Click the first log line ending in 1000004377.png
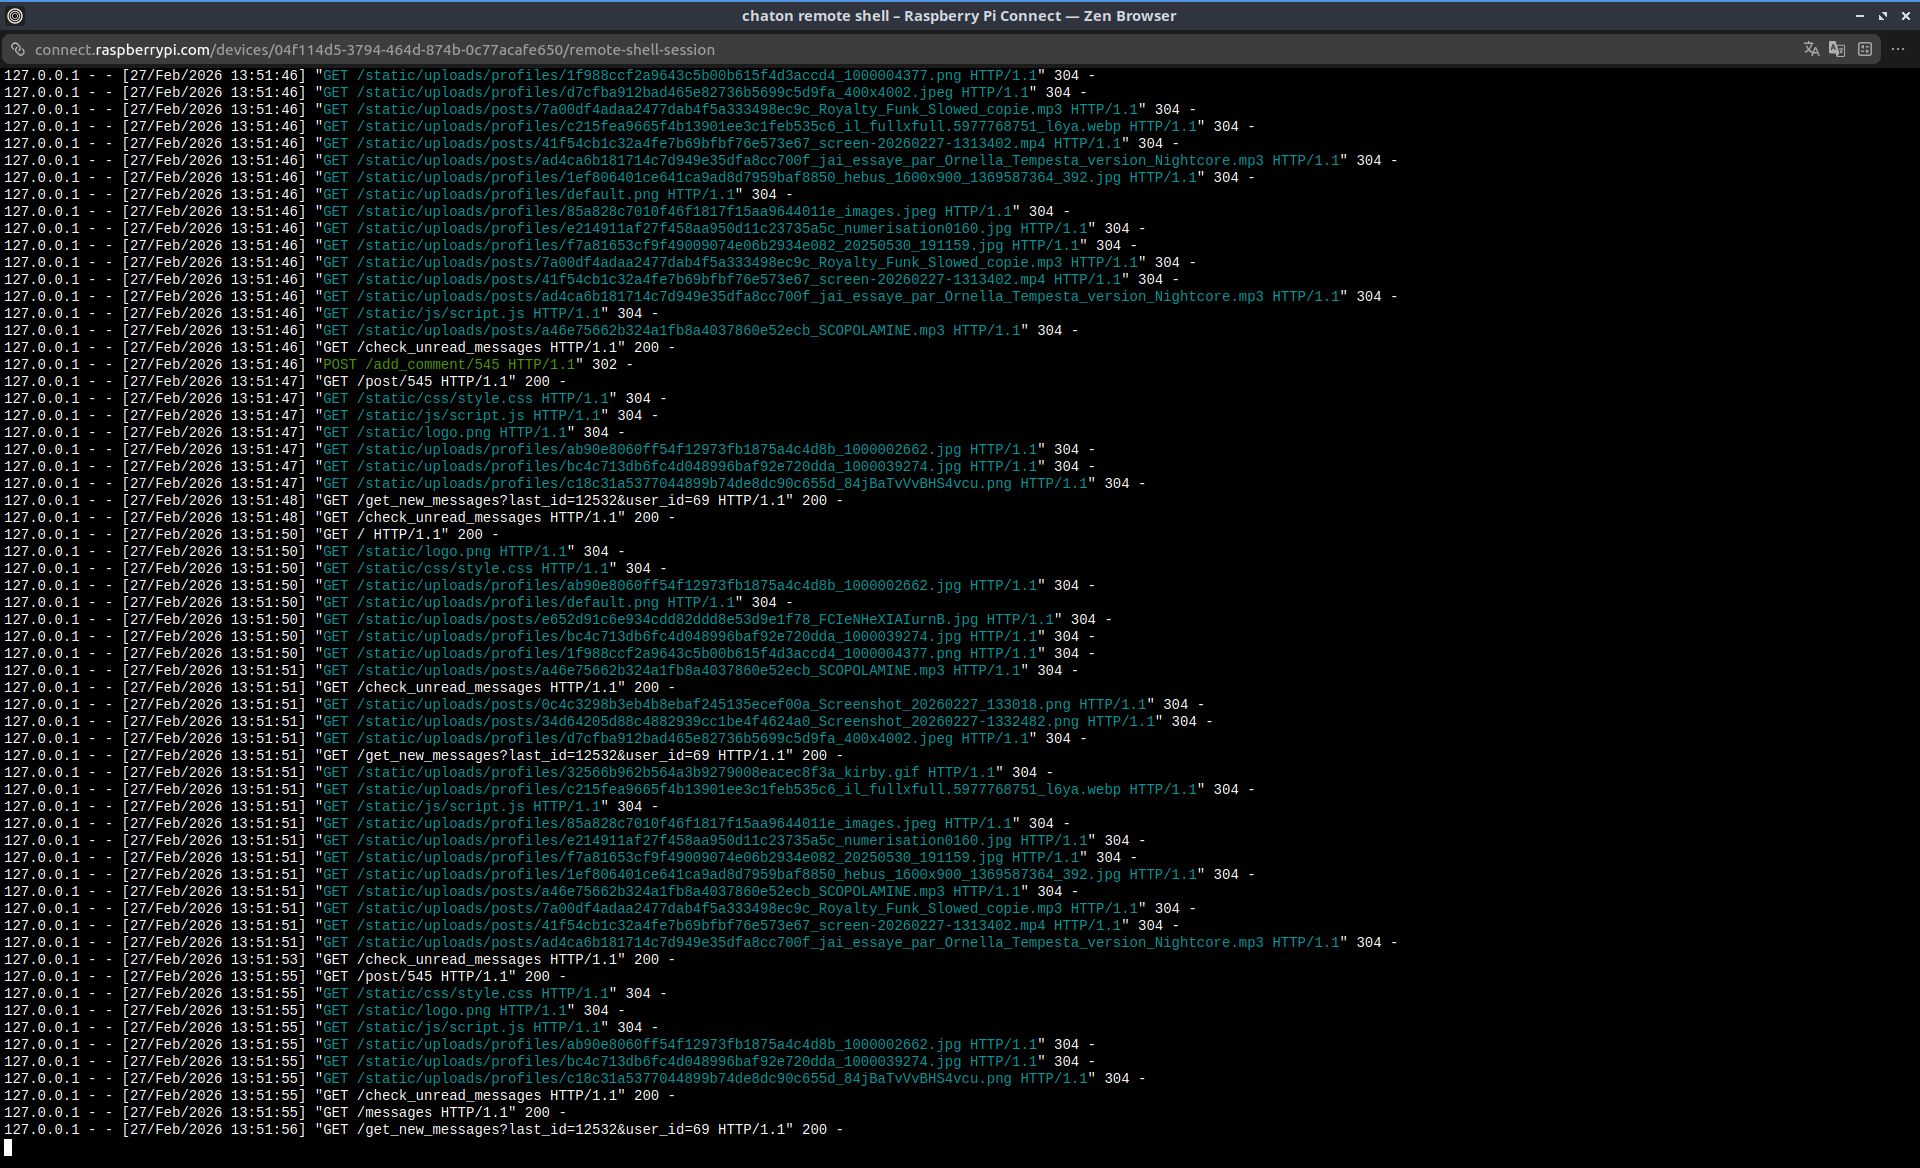Image resolution: width=1920 pixels, height=1168 pixels. coord(680,76)
